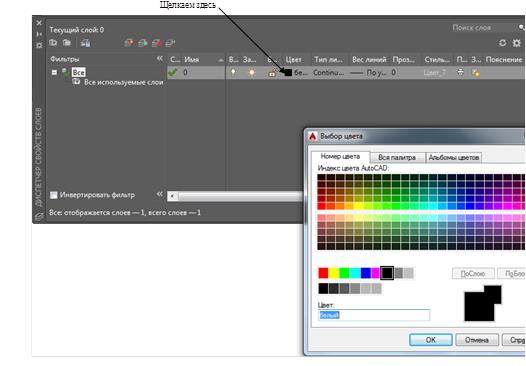Screen dimensions: 526x366
Task: Confirm color with OK button
Action: [x=431, y=340]
